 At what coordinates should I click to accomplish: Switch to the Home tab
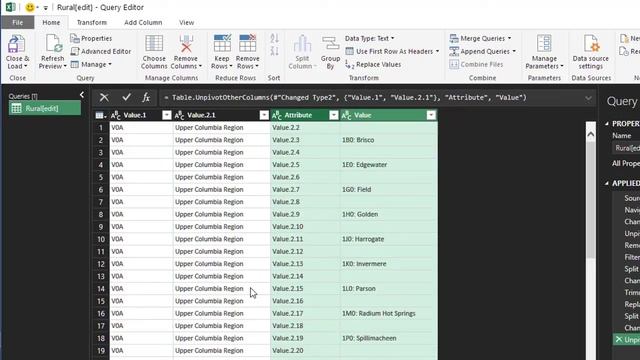(51, 22)
